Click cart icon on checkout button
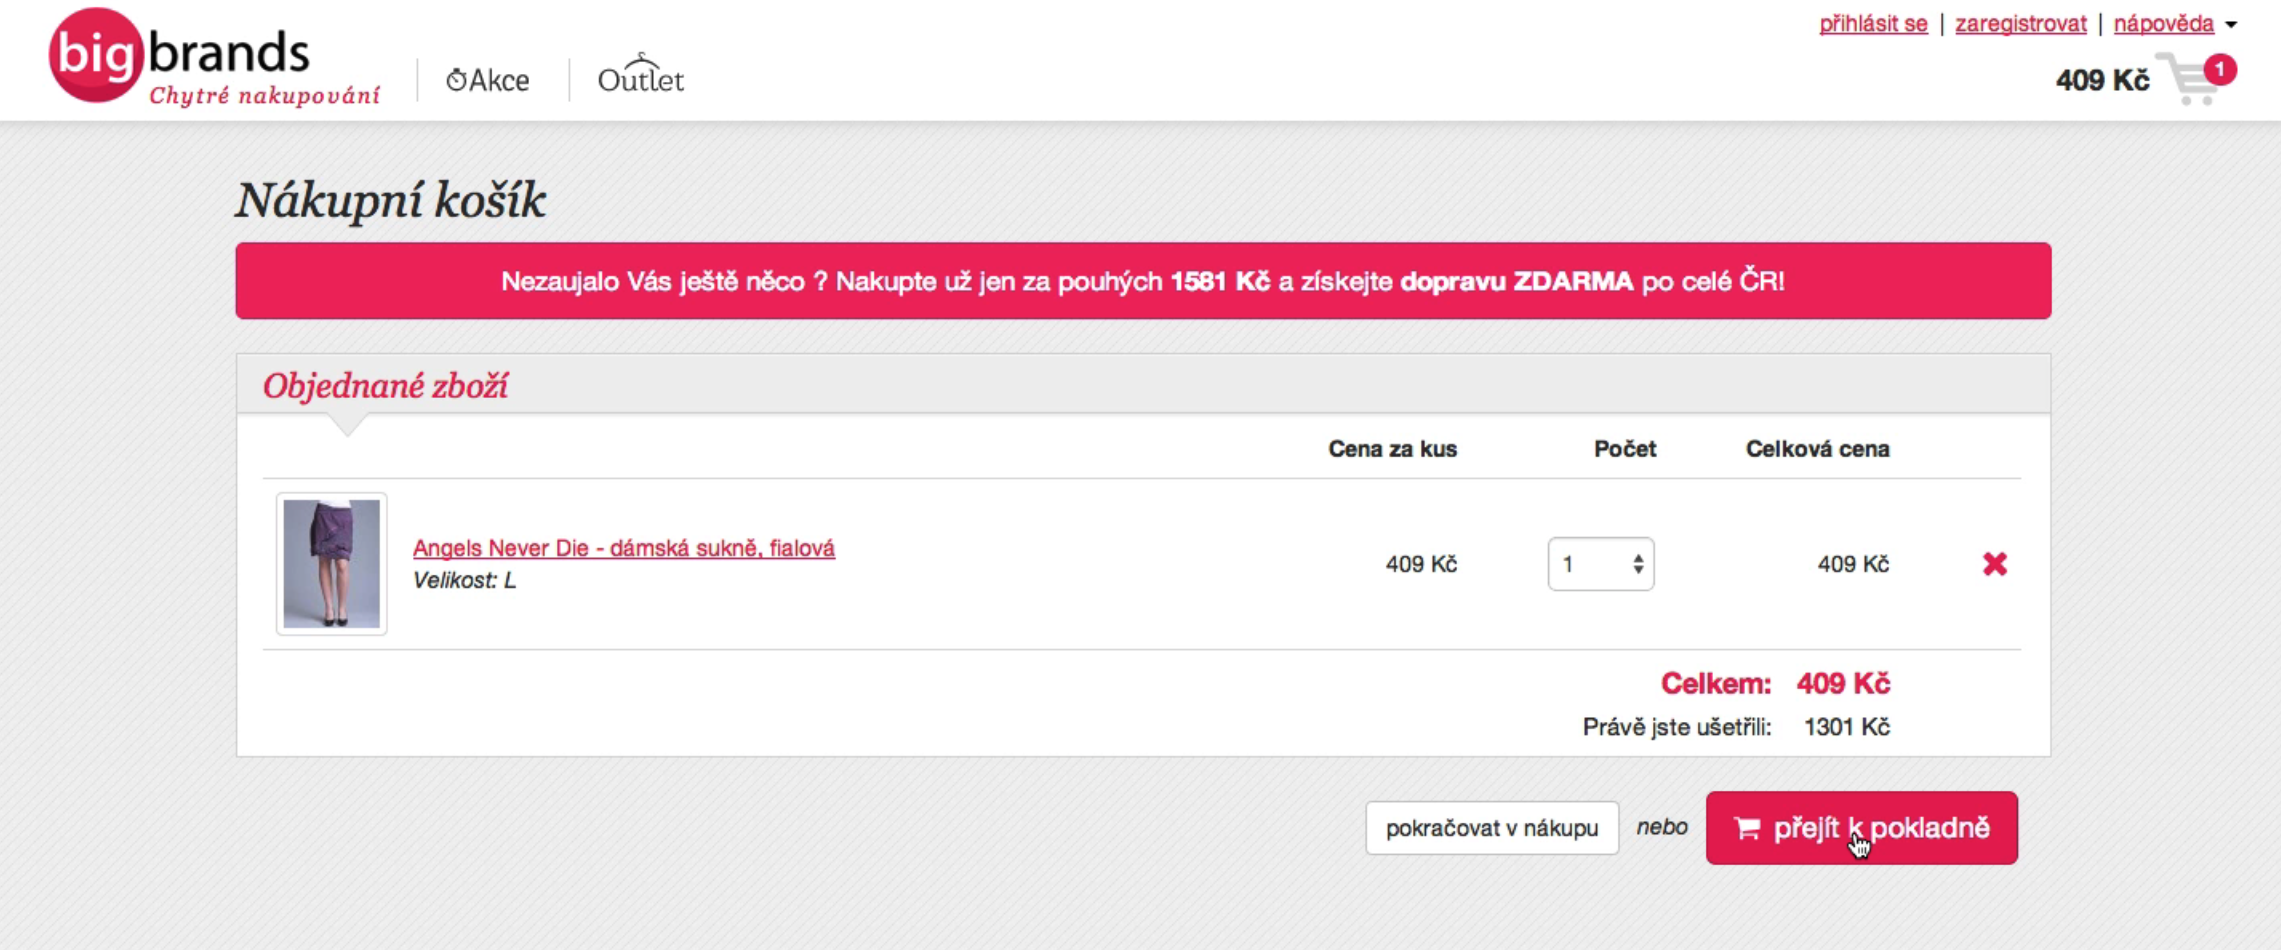Screen dimensions: 2281x950 tap(1747, 828)
